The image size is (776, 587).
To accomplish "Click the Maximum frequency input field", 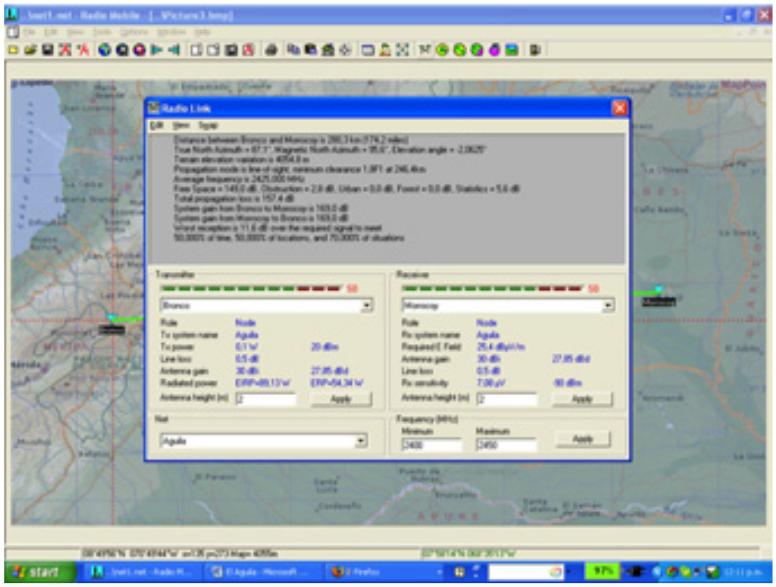I will tap(506, 445).
